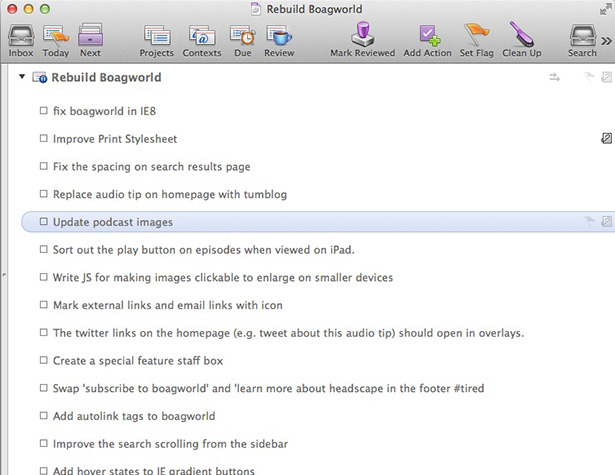Open the note on Rebuild Boagworld project row

pyautogui.click(x=606, y=77)
